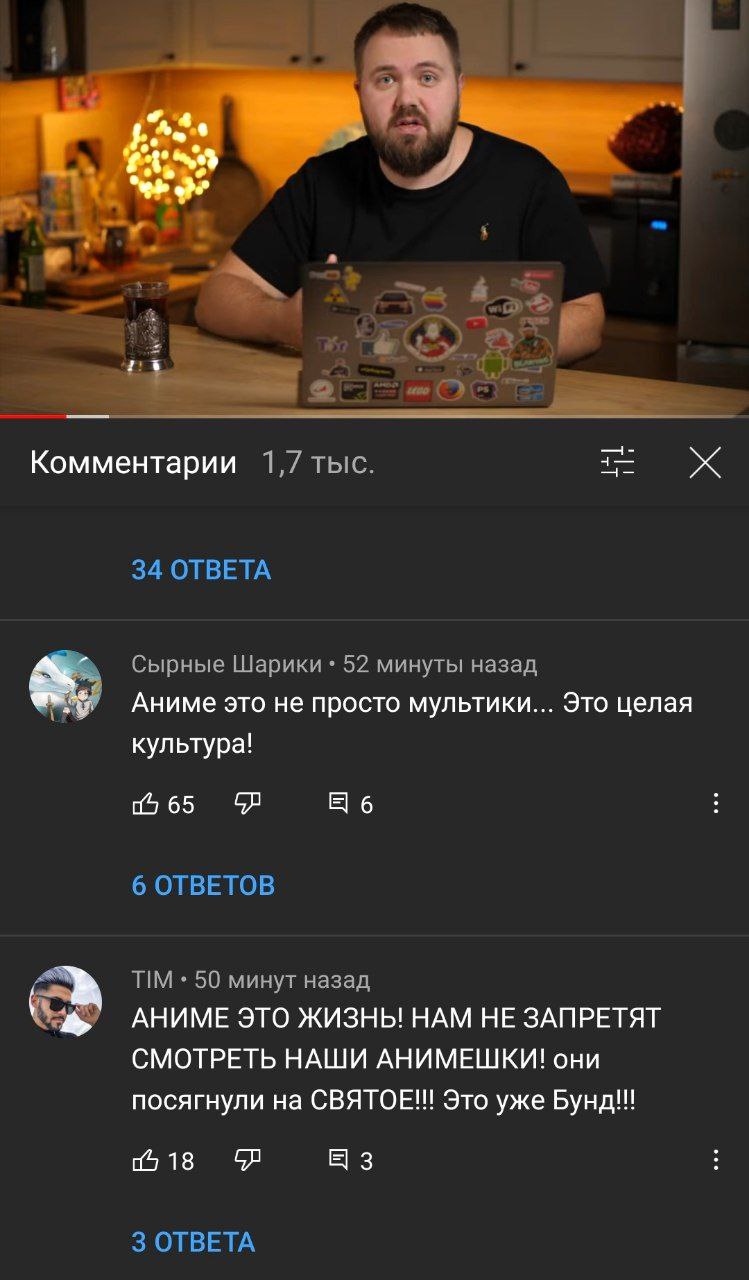This screenshot has height=1280, width=749.
Task: Expand the 6 ОТВЕТОВ replies
Action: (x=203, y=885)
